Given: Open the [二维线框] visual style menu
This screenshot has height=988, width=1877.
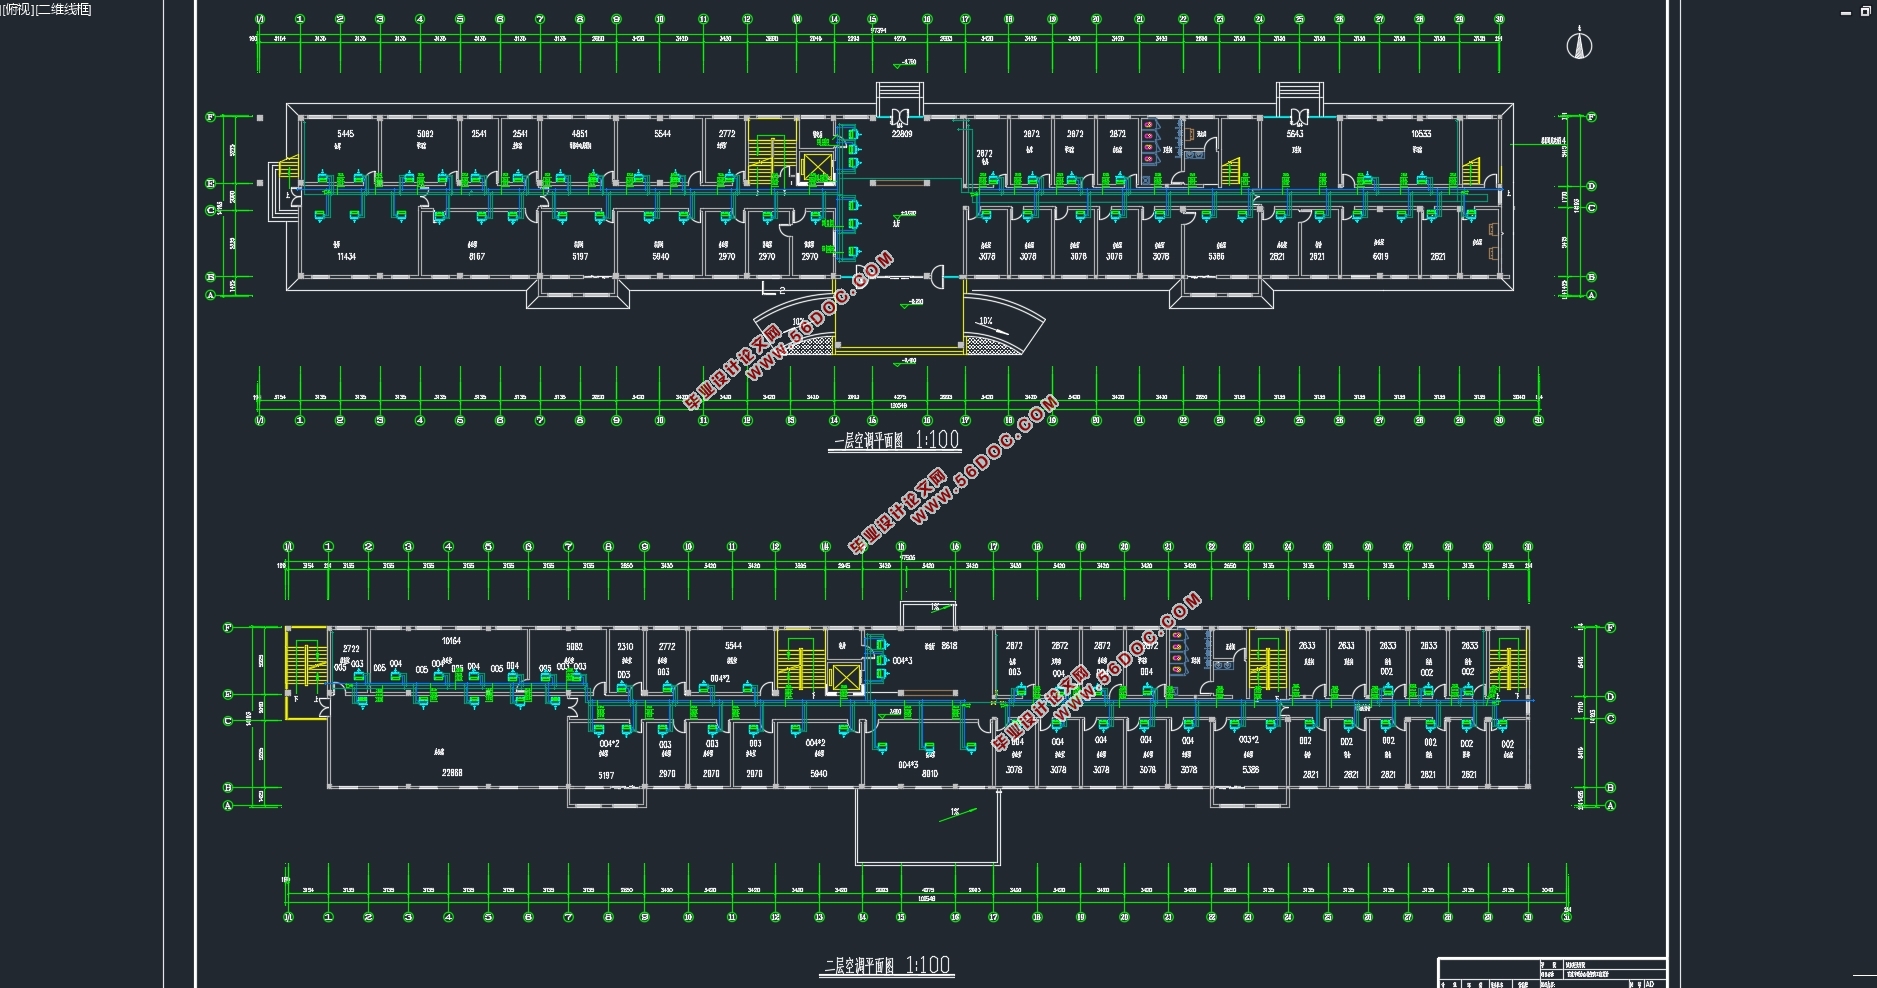Looking at the screenshot, I should point(64,9).
